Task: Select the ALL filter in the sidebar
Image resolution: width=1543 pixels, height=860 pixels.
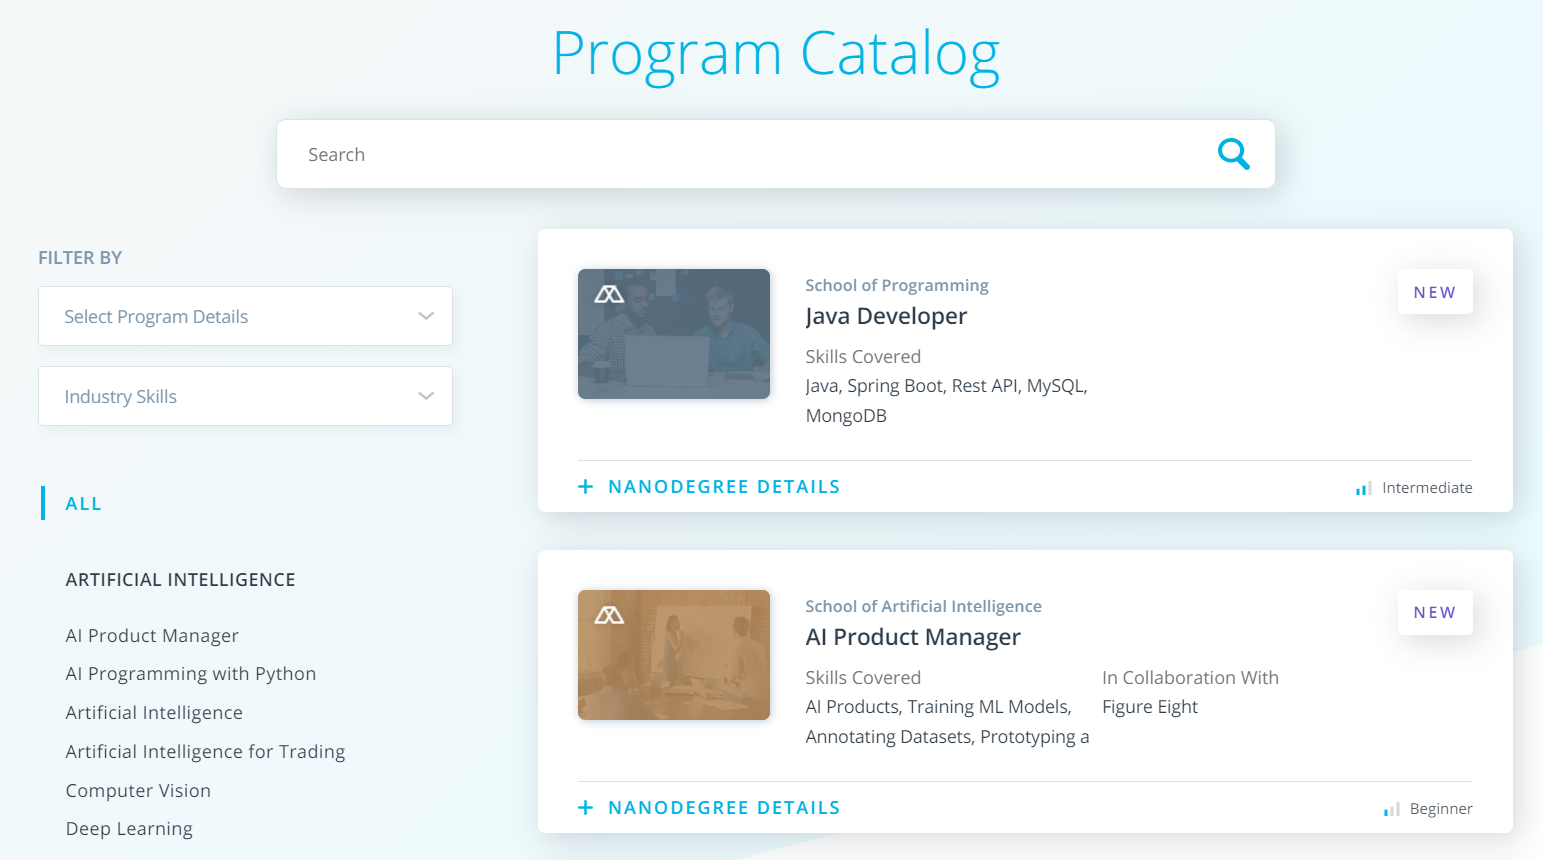Action: [83, 503]
